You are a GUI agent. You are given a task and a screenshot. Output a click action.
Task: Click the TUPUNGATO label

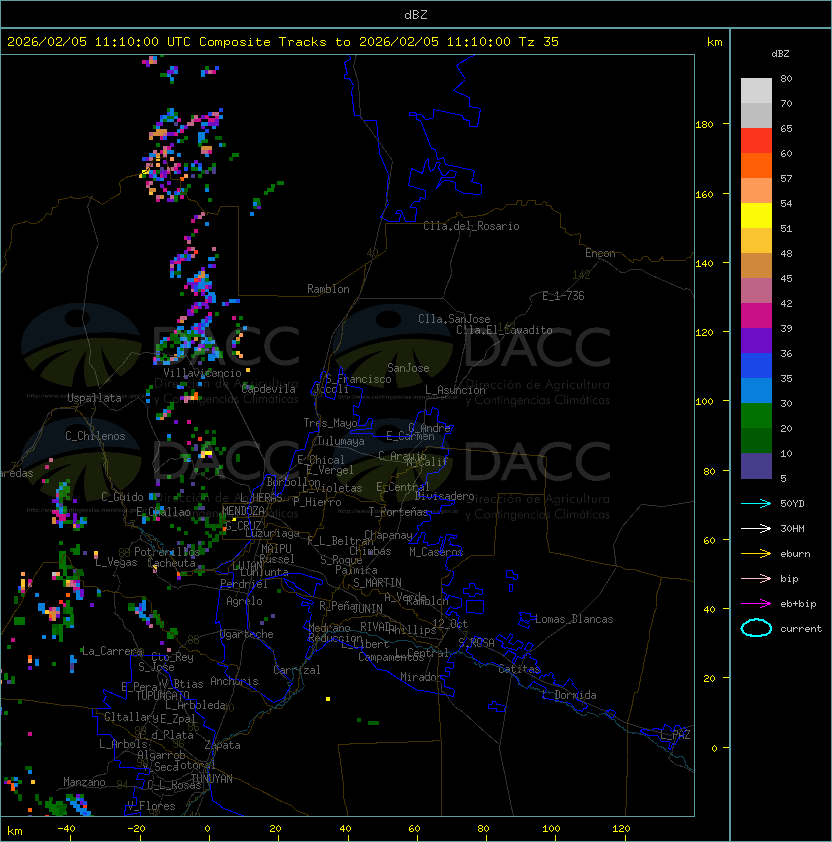point(162,695)
